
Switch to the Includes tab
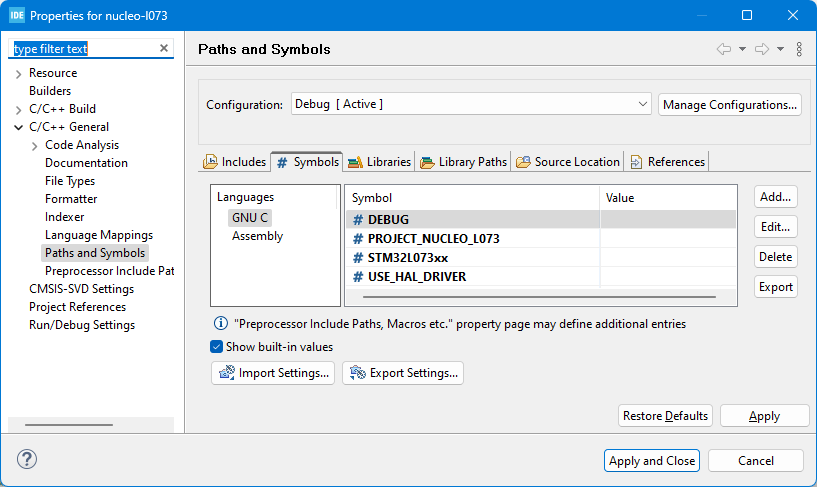pyautogui.click(x=235, y=162)
